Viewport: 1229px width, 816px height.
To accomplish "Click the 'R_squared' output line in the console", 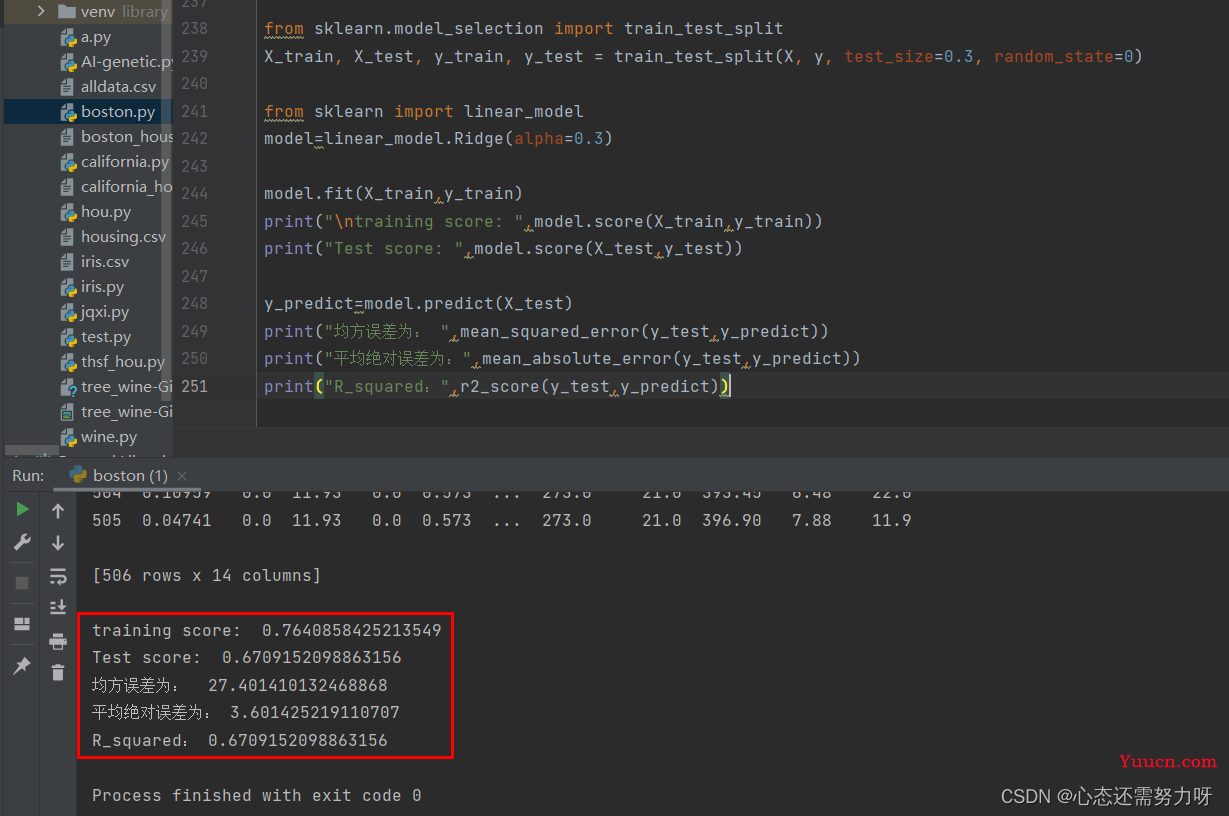I will click(240, 741).
